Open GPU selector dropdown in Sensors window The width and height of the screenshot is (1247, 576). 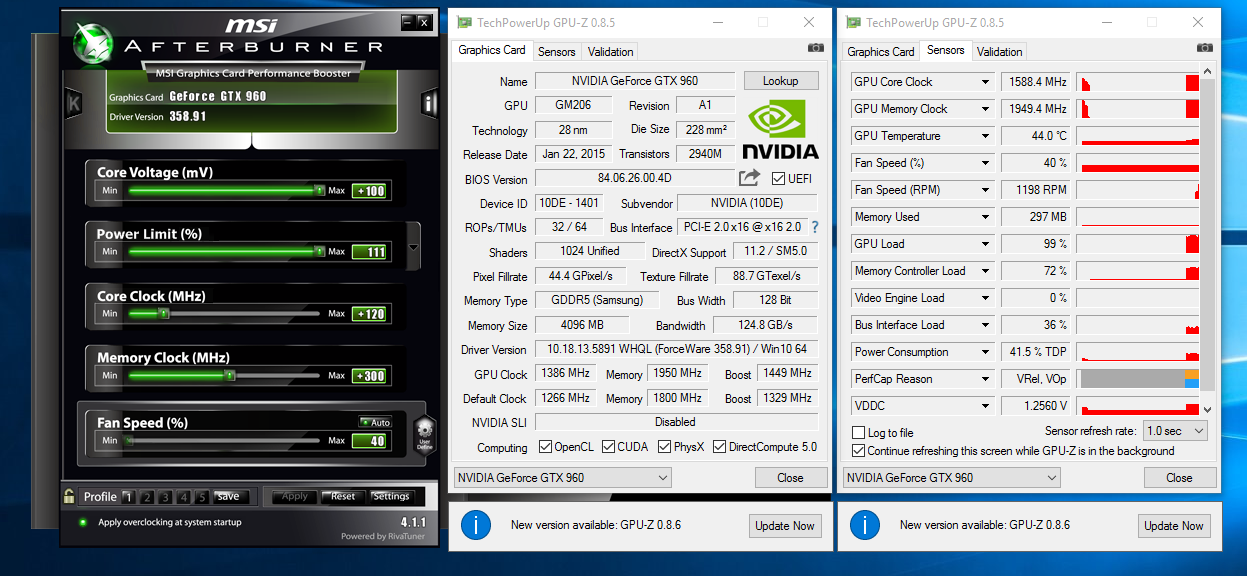951,478
